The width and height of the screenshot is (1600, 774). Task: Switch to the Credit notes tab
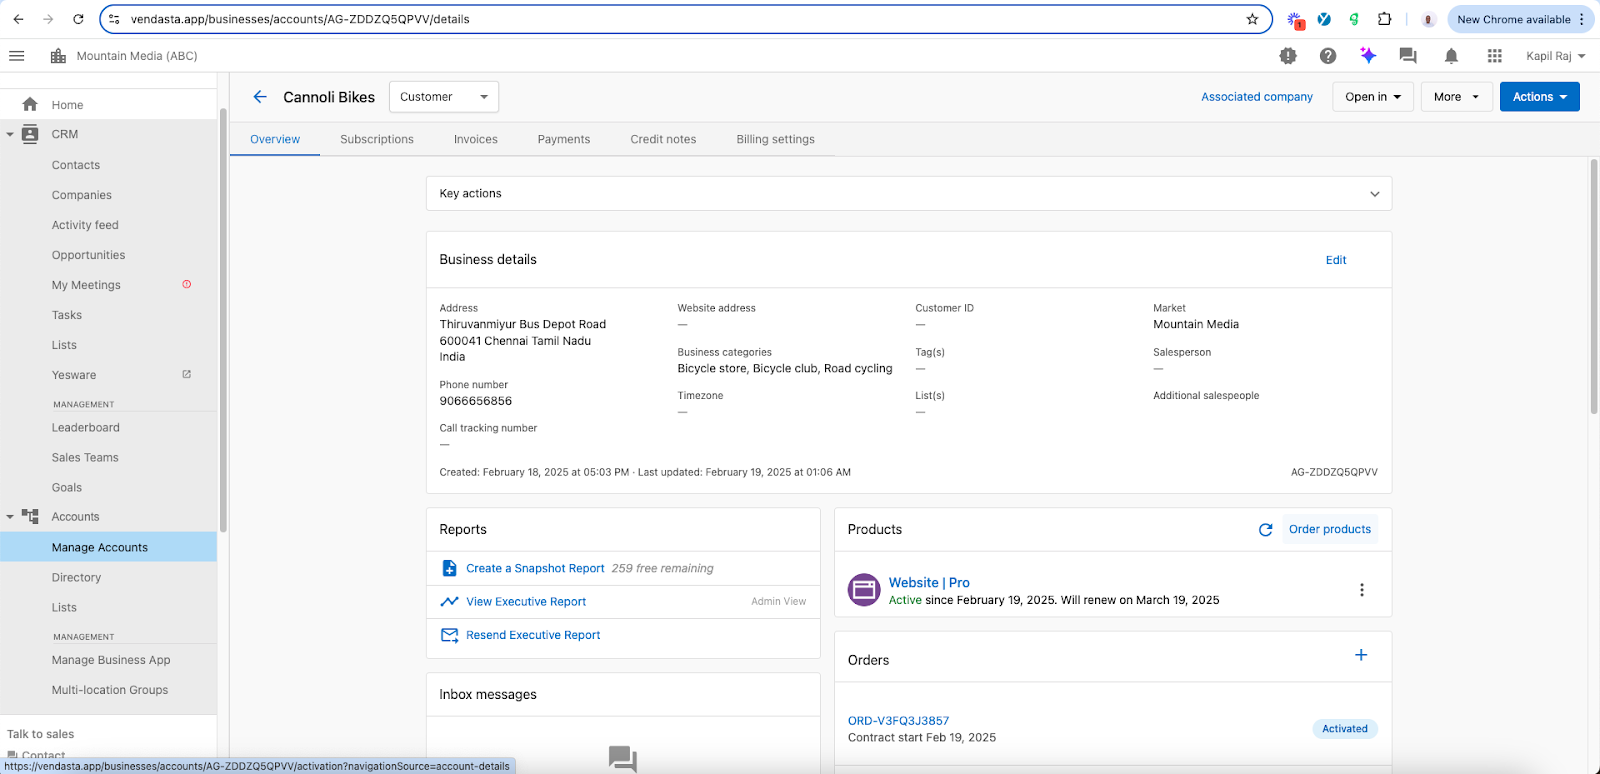663,139
